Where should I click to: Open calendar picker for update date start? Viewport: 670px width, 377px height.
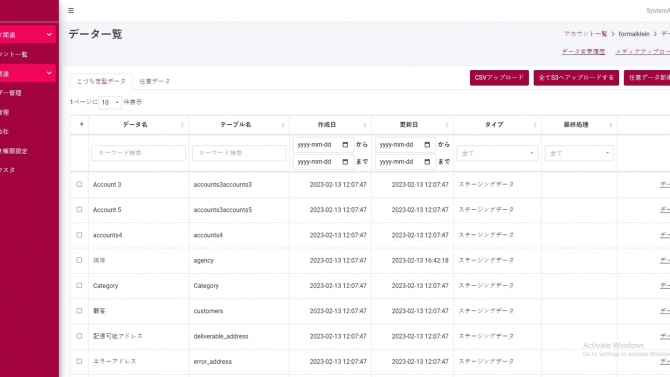[427, 145]
